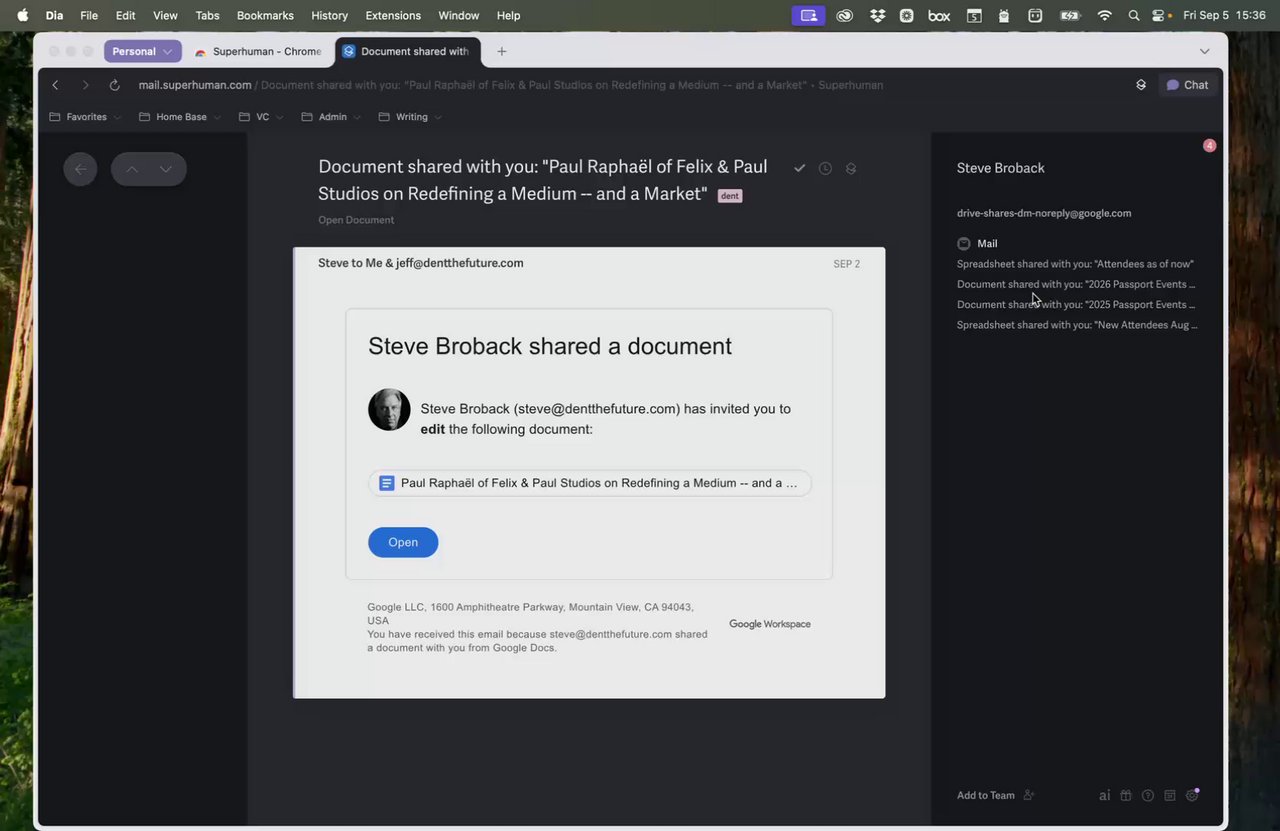1280x831 pixels.
Task: Open the Bookmarks menu
Action: point(263,15)
